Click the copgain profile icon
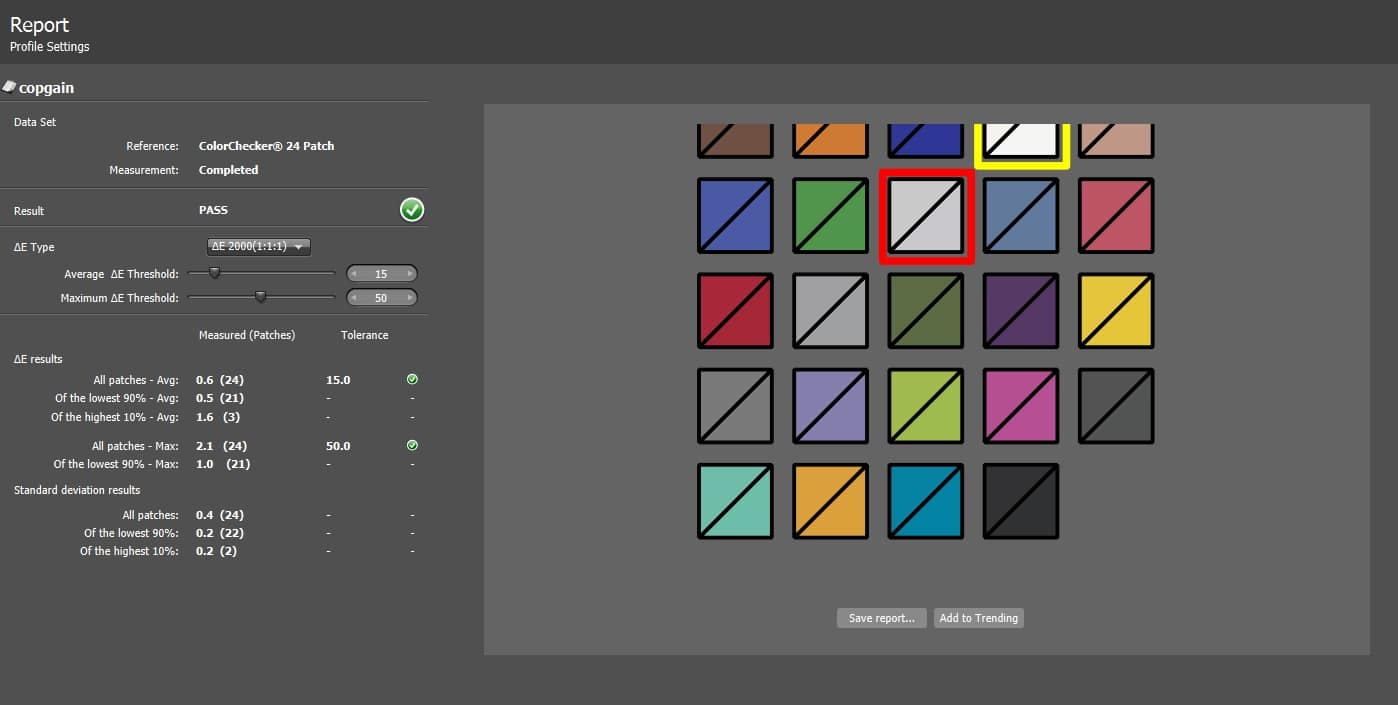The width and height of the screenshot is (1398, 705). 9,87
